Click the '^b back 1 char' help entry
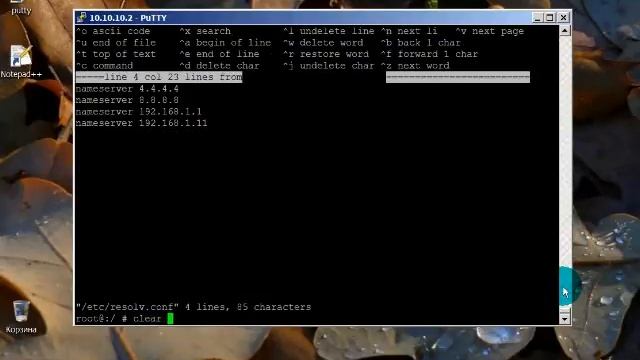 [x=420, y=42]
